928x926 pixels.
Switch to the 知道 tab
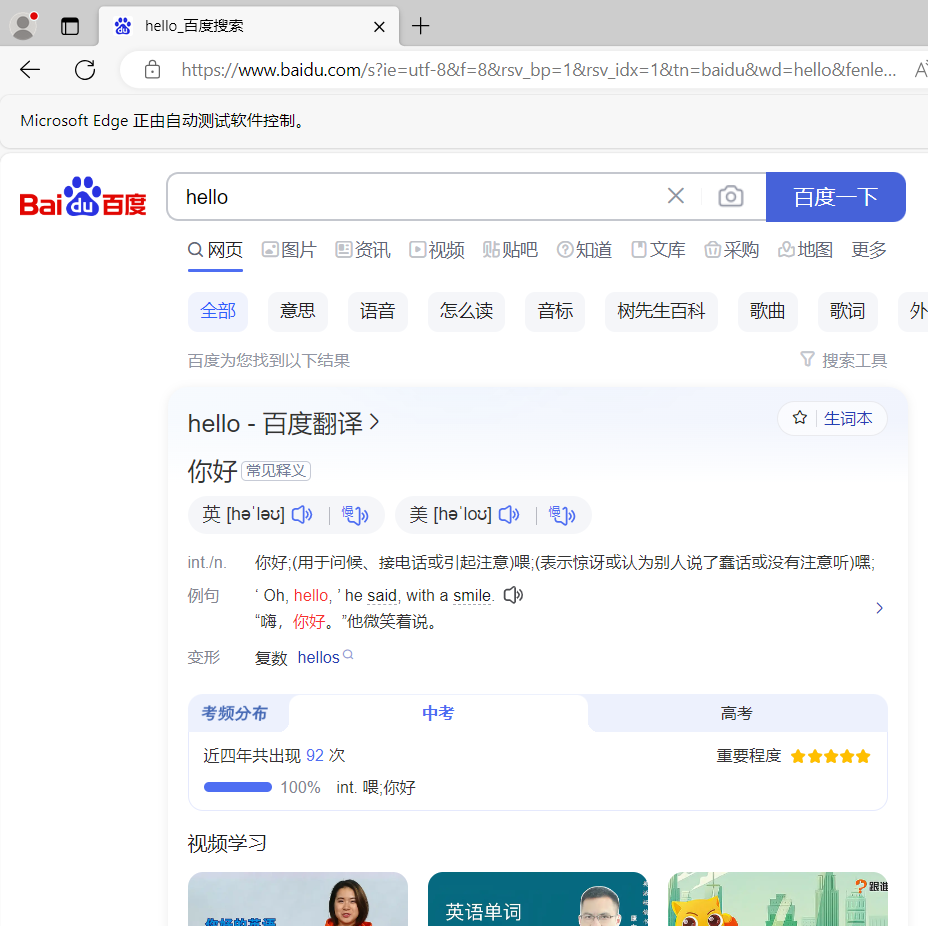(584, 250)
